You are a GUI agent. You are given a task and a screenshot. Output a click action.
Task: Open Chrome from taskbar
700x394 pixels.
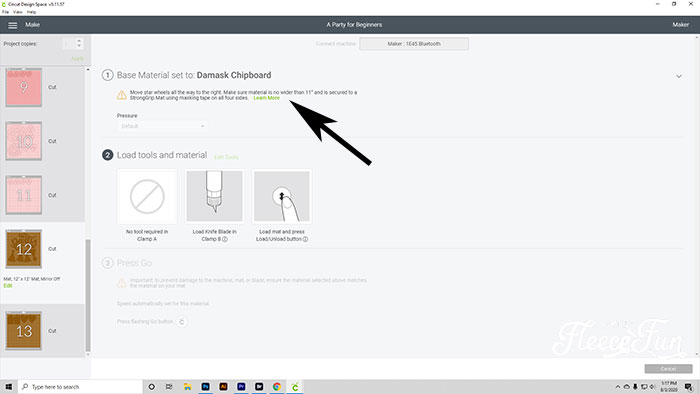pos(277,387)
